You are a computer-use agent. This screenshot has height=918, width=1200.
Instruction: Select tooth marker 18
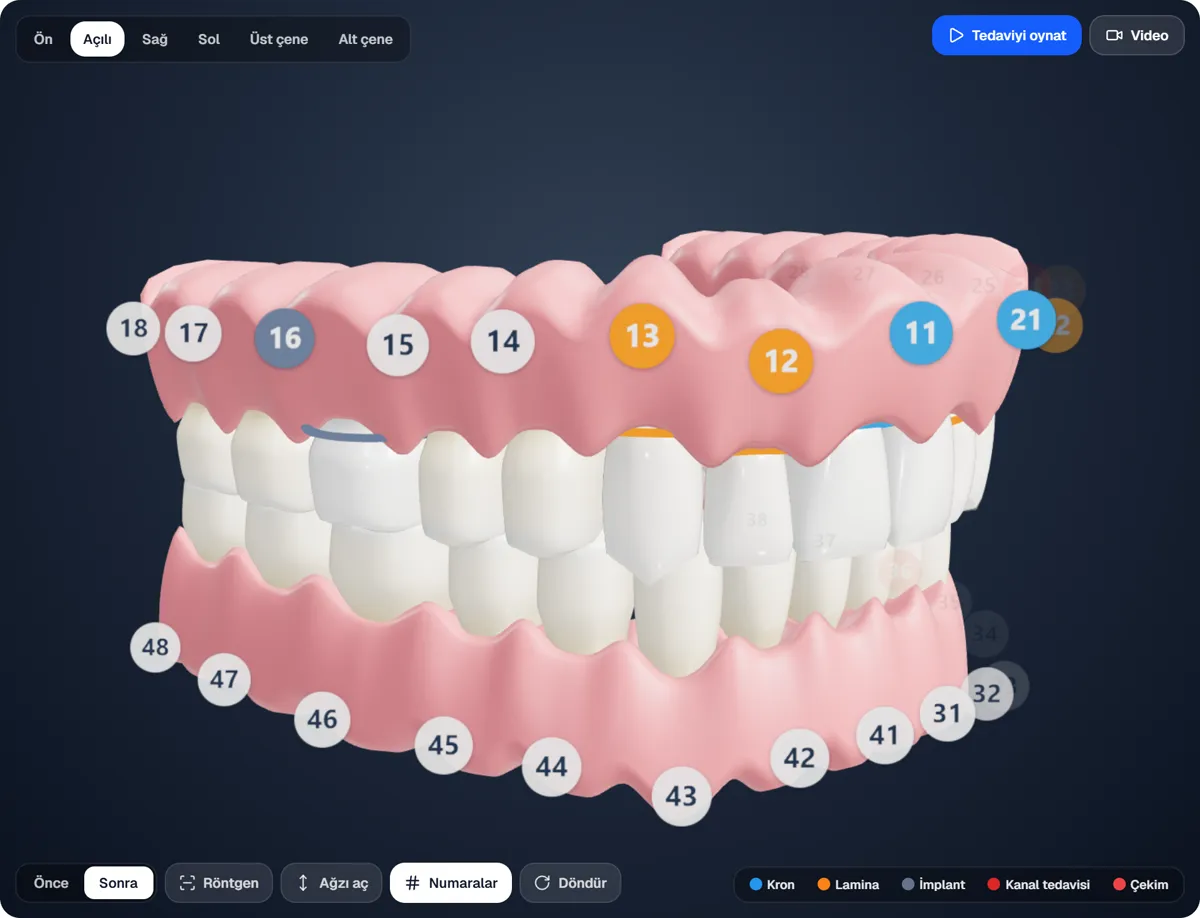(133, 328)
